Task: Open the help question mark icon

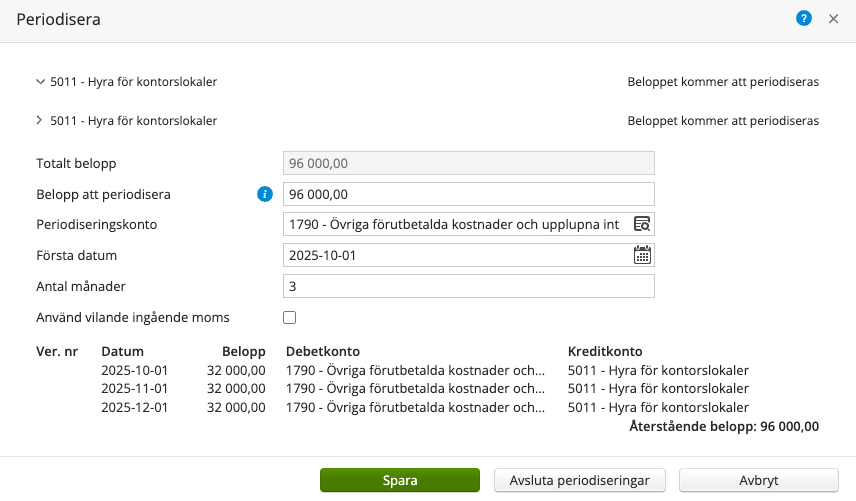Action: point(803,19)
